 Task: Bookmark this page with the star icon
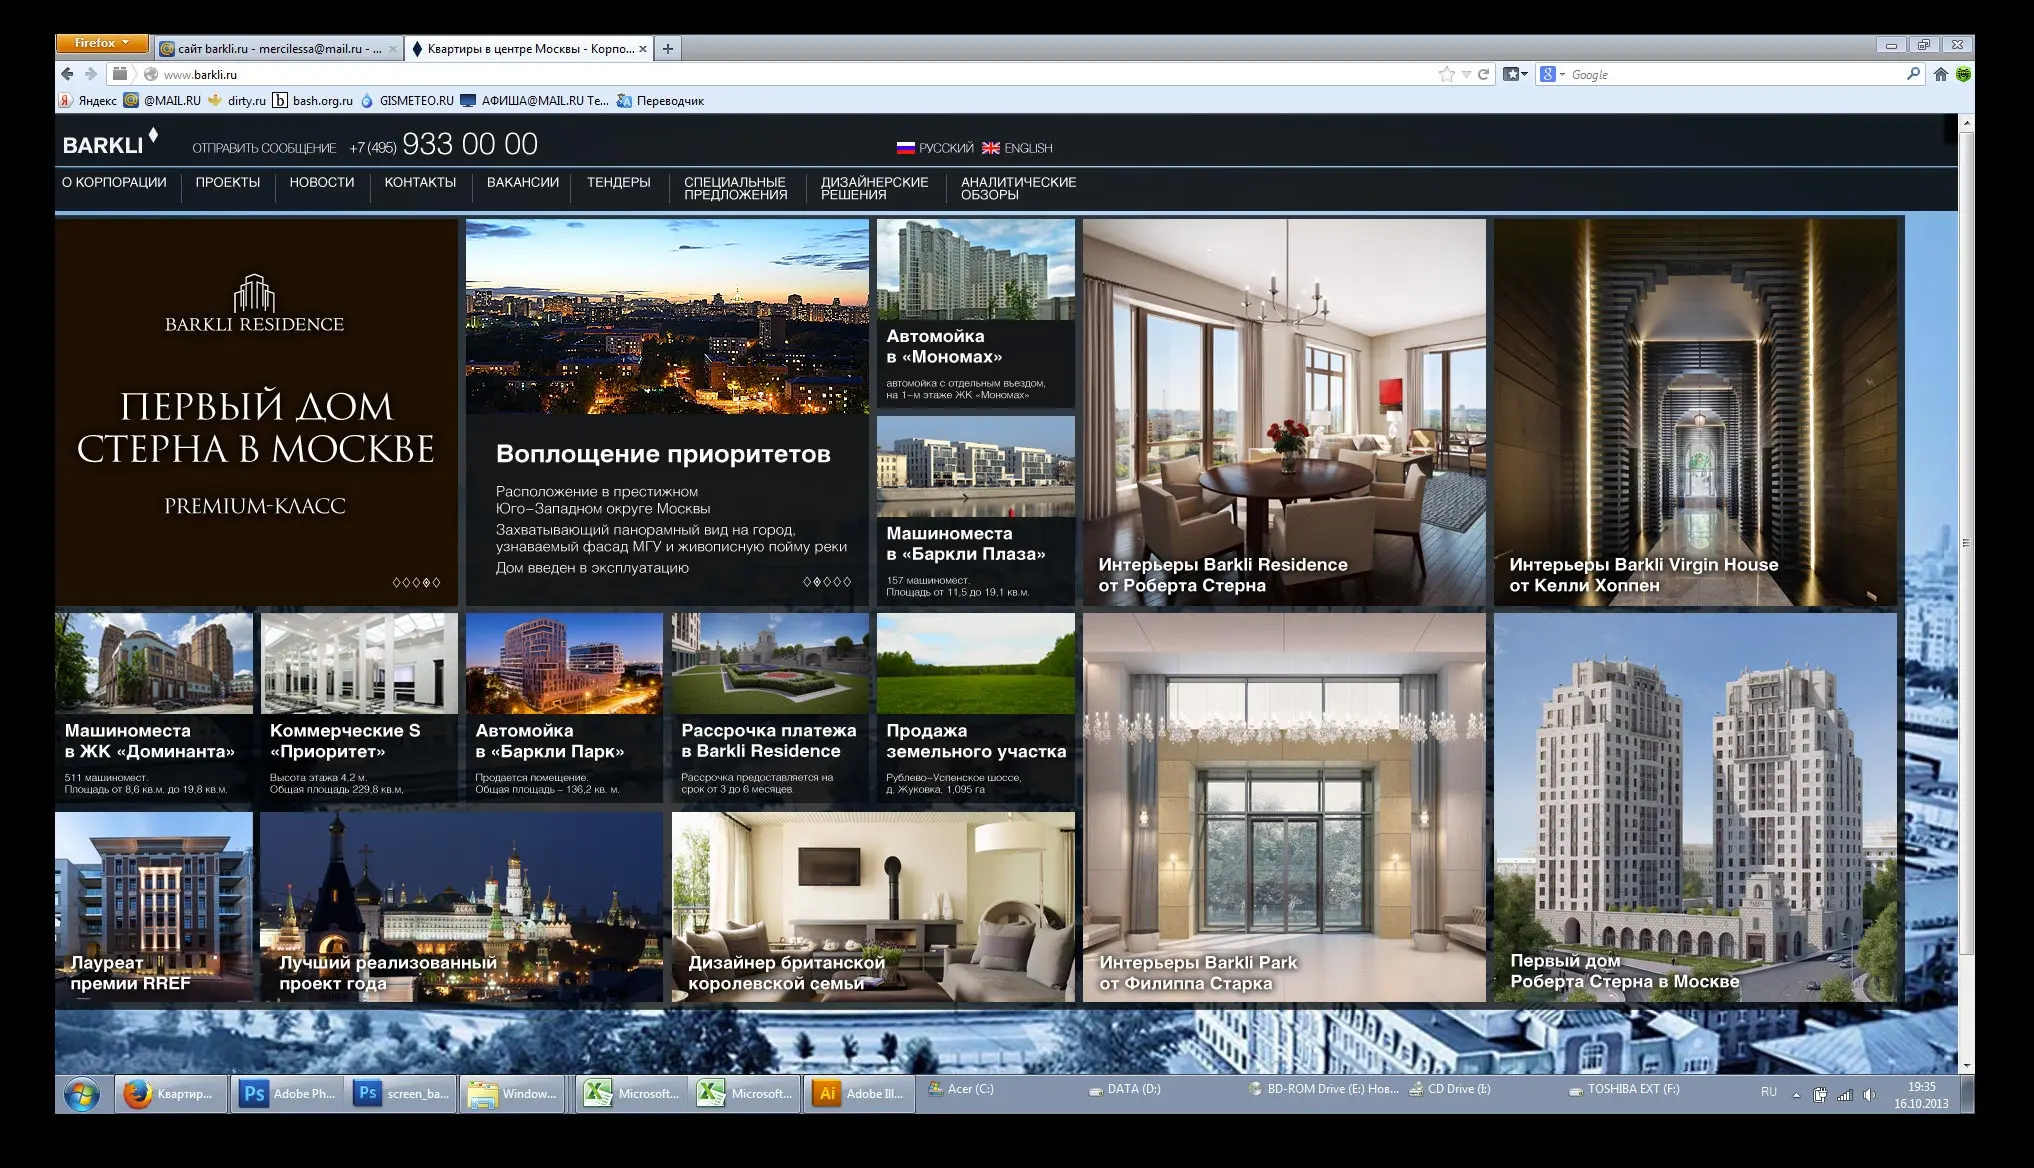(1446, 74)
